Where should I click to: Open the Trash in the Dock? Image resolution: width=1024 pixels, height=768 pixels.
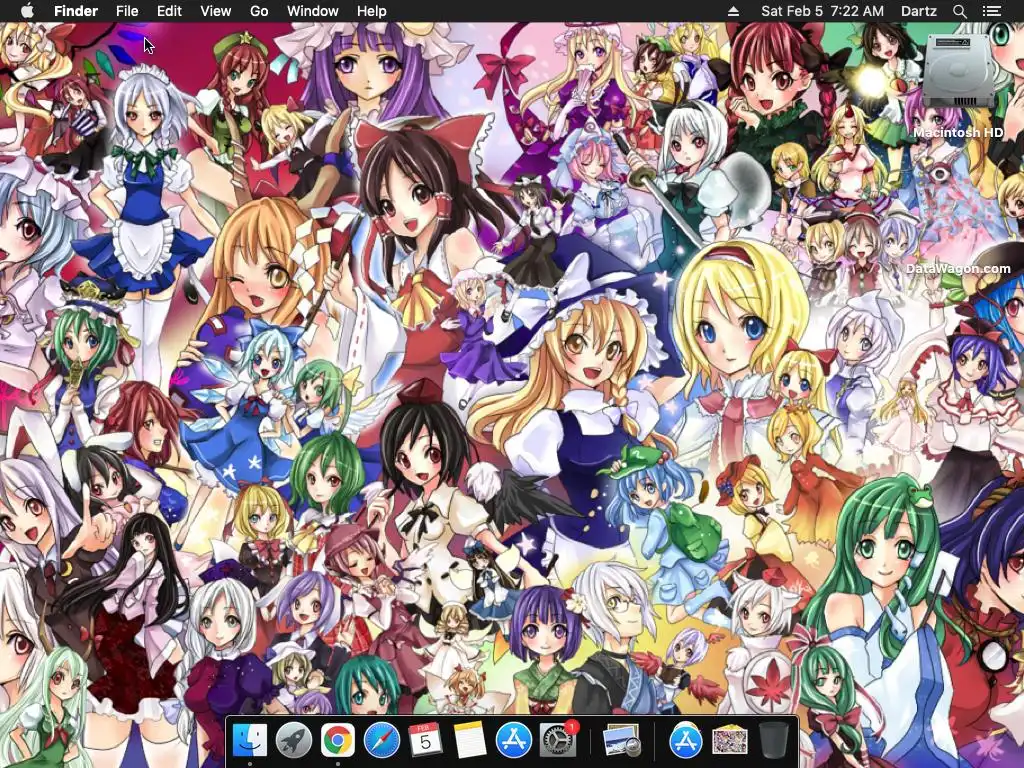(773, 740)
